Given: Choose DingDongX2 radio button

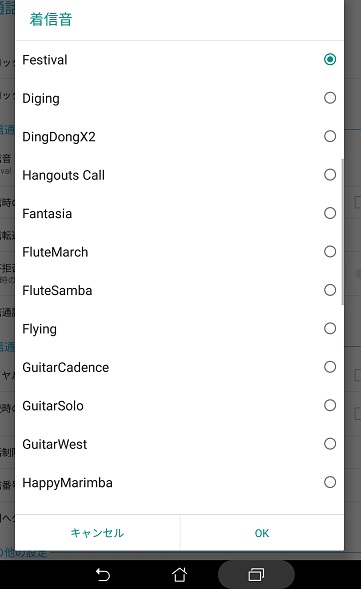Looking at the screenshot, I should click(x=330, y=136).
